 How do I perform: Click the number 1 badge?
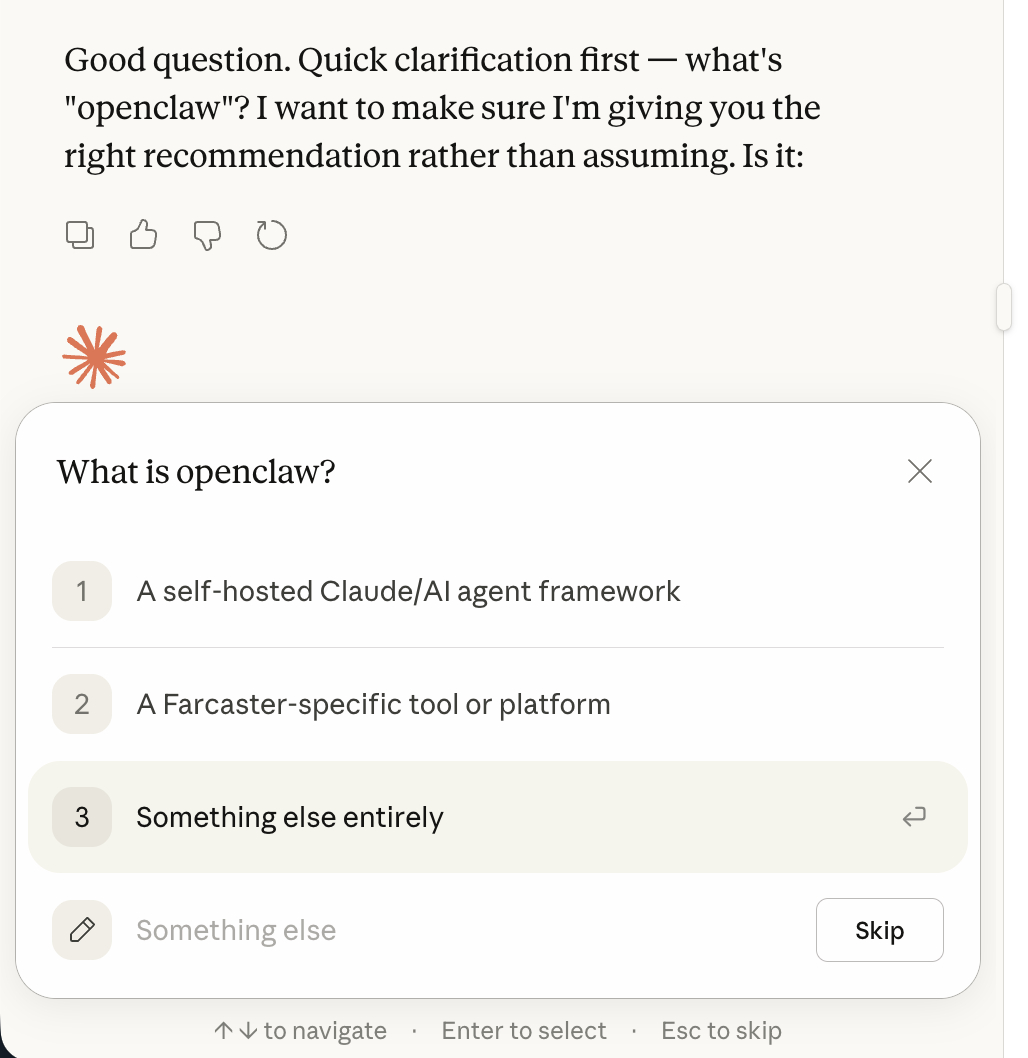click(82, 591)
